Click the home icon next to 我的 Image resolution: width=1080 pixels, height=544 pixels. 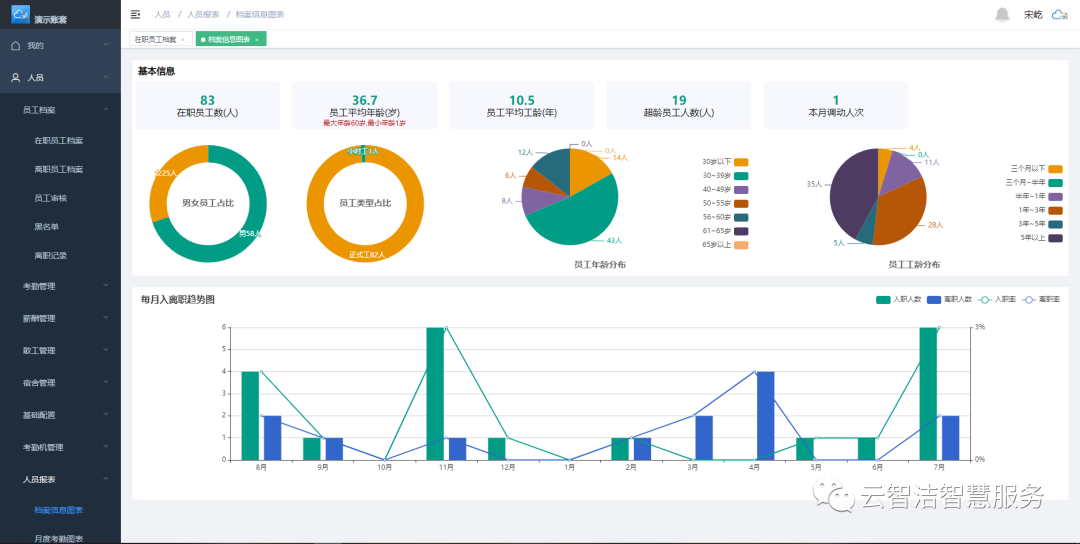[x=15, y=45]
